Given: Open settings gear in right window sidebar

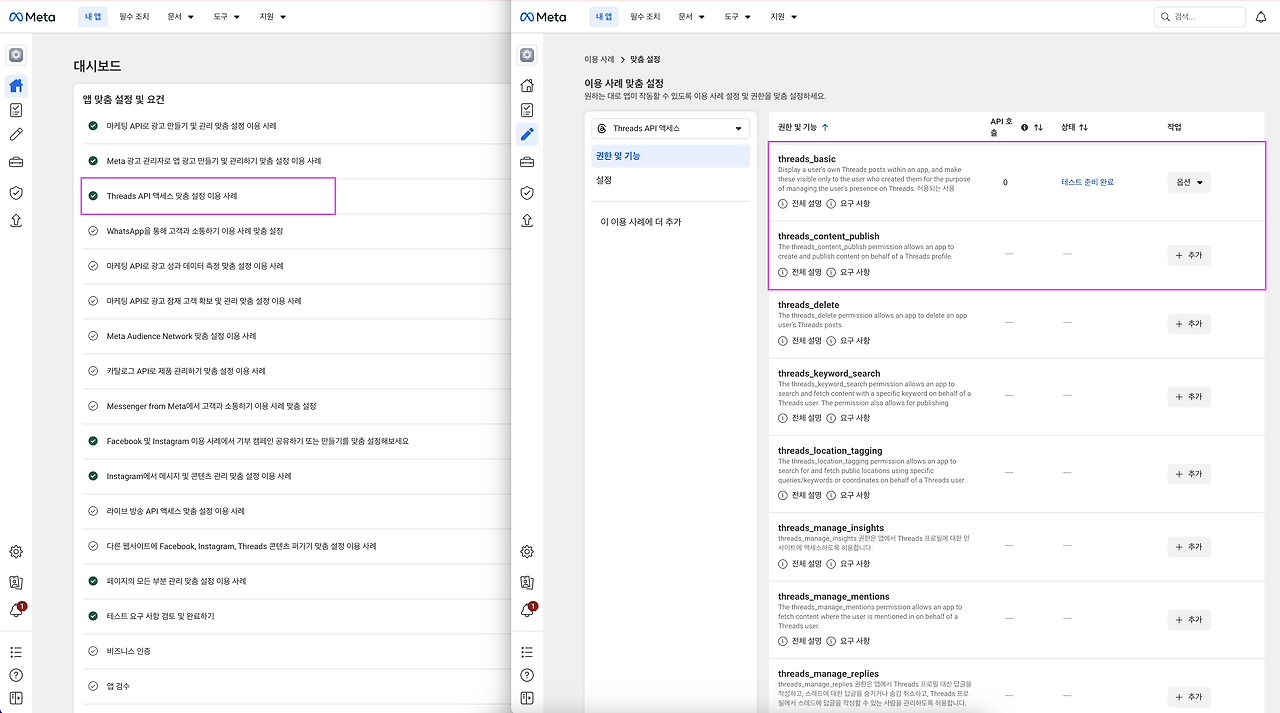Looking at the screenshot, I should coord(527,552).
